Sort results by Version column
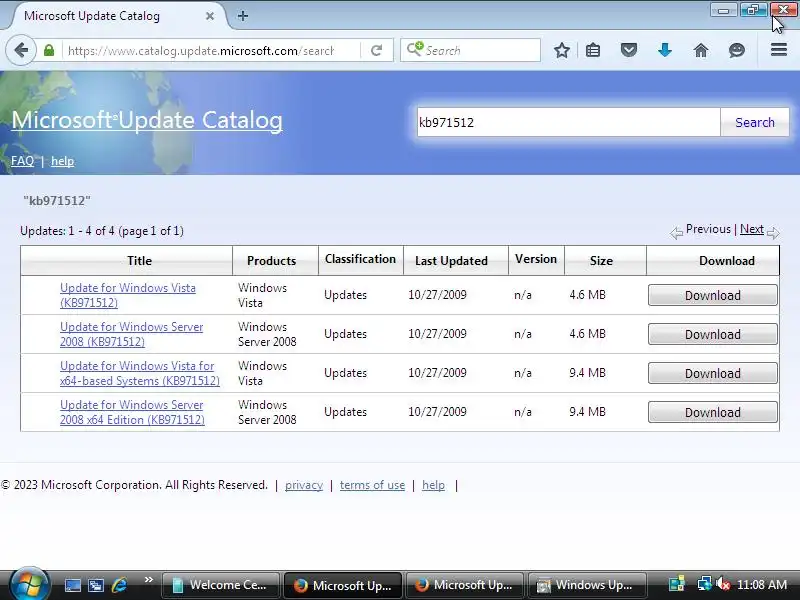This screenshot has height=600, width=800. click(536, 259)
